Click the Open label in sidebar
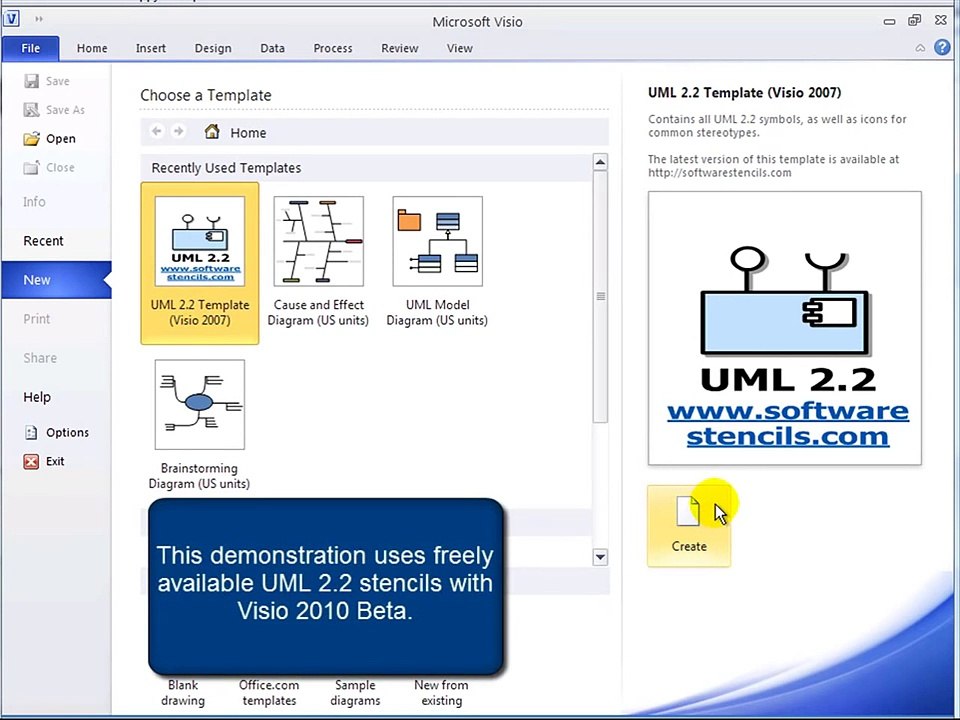The width and height of the screenshot is (960, 720). point(61,138)
